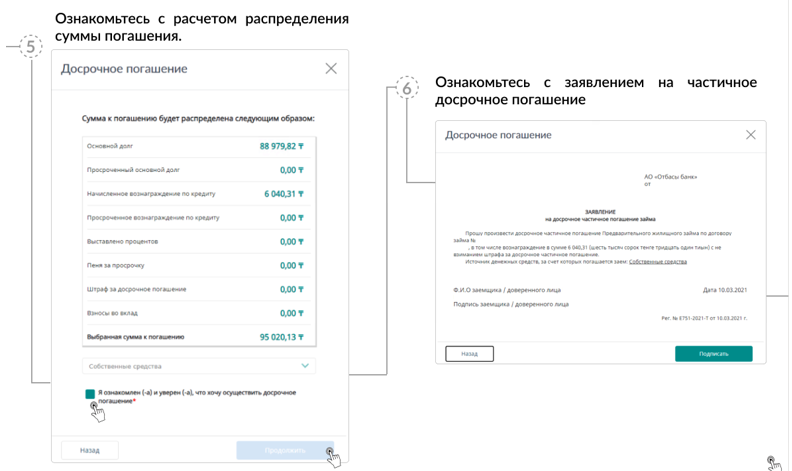Select the 'Взносы во вклад' row
The height and width of the screenshot is (471, 792).
point(196,314)
